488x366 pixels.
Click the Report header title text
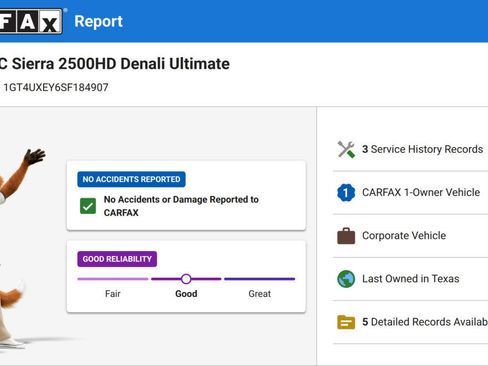pyautogui.click(x=98, y=21)
